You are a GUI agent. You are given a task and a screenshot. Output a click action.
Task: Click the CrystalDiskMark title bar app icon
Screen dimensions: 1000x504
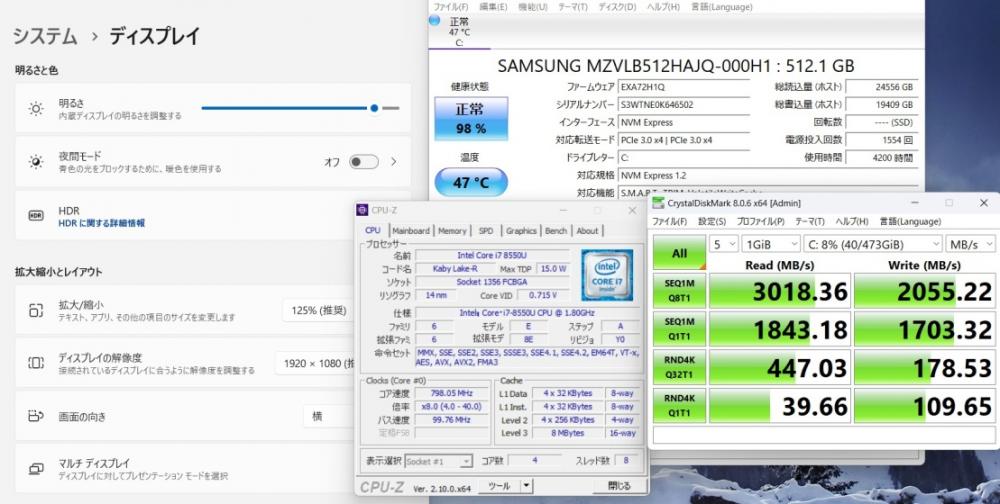[658, 203]
